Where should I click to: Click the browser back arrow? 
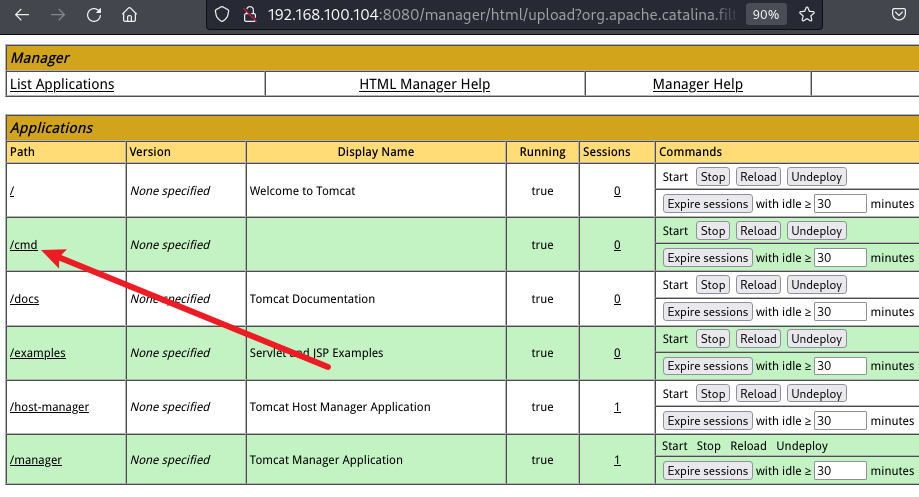tap(22, 15)
